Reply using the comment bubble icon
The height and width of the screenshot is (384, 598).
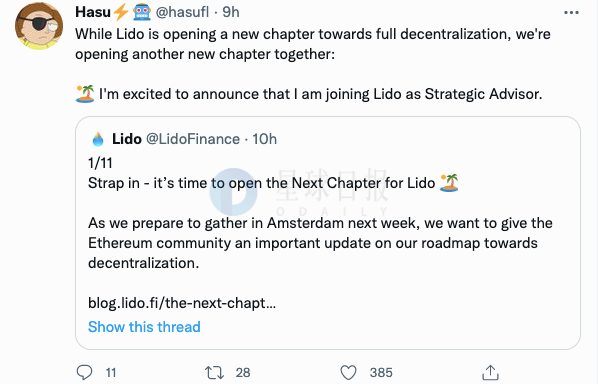(x=84, y=372)
